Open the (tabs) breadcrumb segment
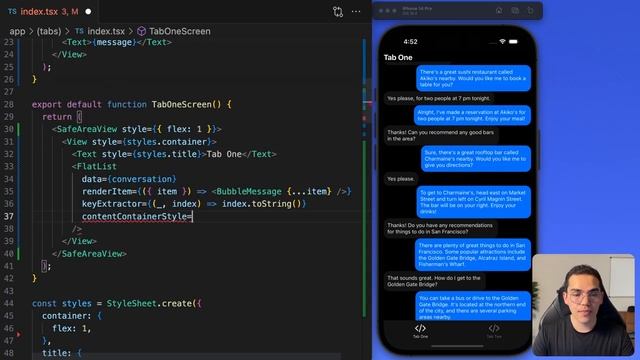 click(x=49, y=31)
